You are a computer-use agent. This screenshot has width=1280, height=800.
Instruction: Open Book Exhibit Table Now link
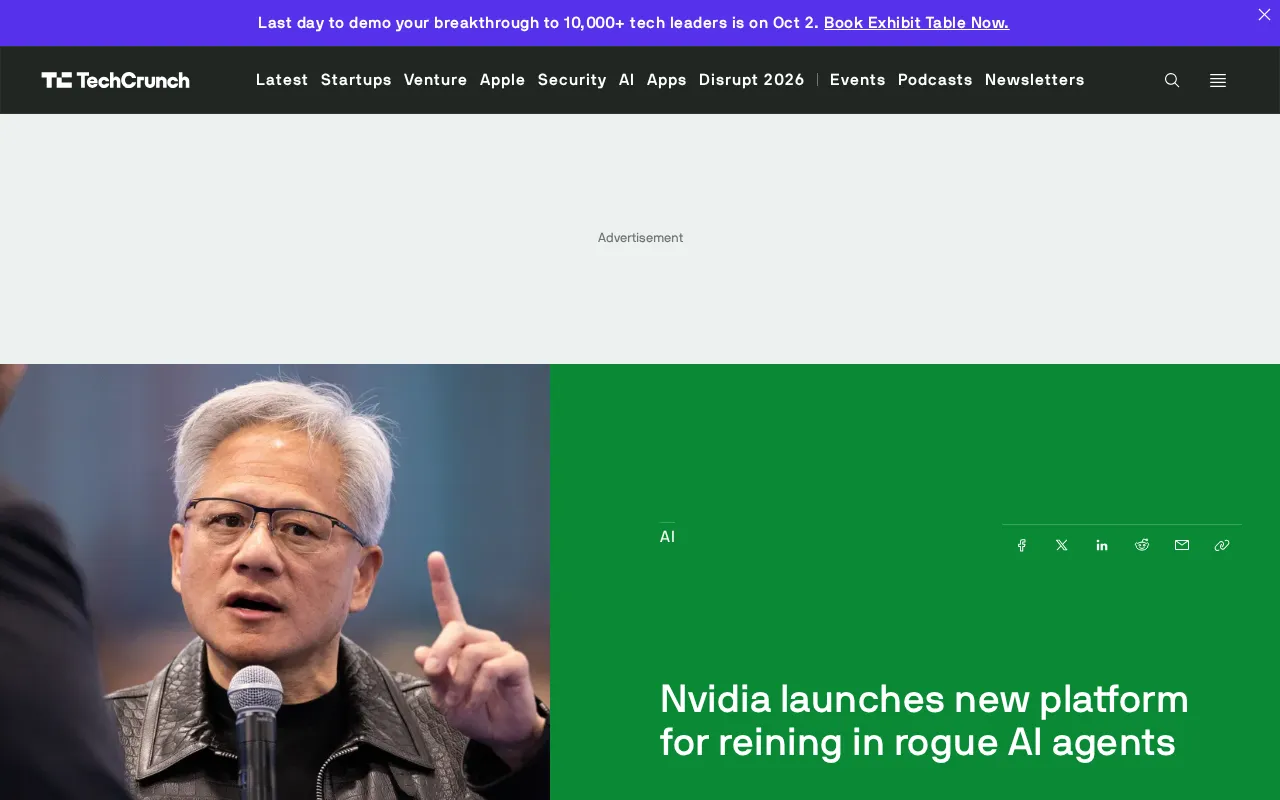tap(916, 22)
